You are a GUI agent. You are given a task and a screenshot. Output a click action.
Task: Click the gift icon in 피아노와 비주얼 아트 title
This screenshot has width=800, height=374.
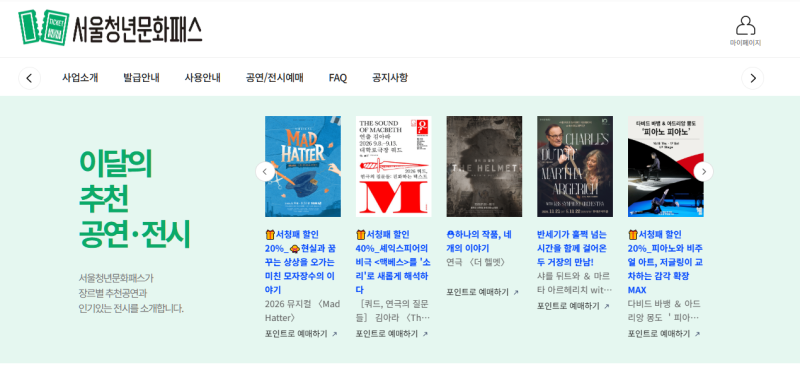pyautogui.click(x=633, y=235)
